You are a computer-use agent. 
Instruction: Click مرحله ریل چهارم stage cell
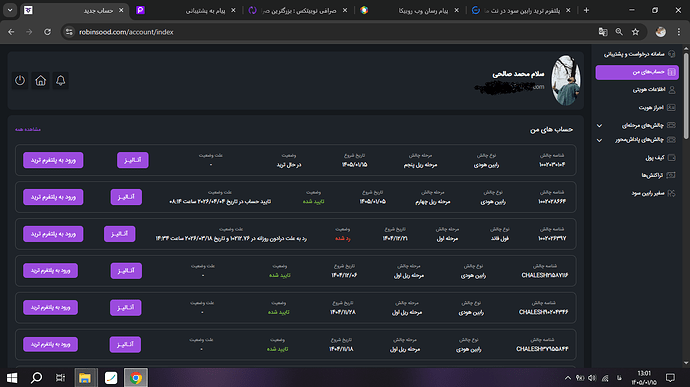433,202
